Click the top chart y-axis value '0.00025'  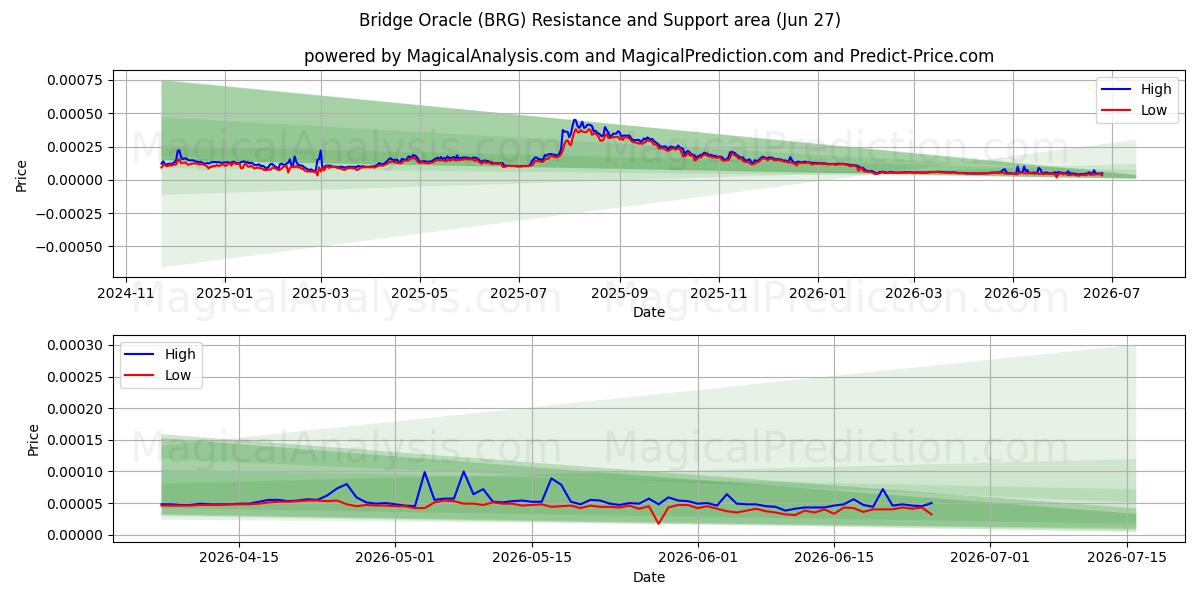(75, 147)
